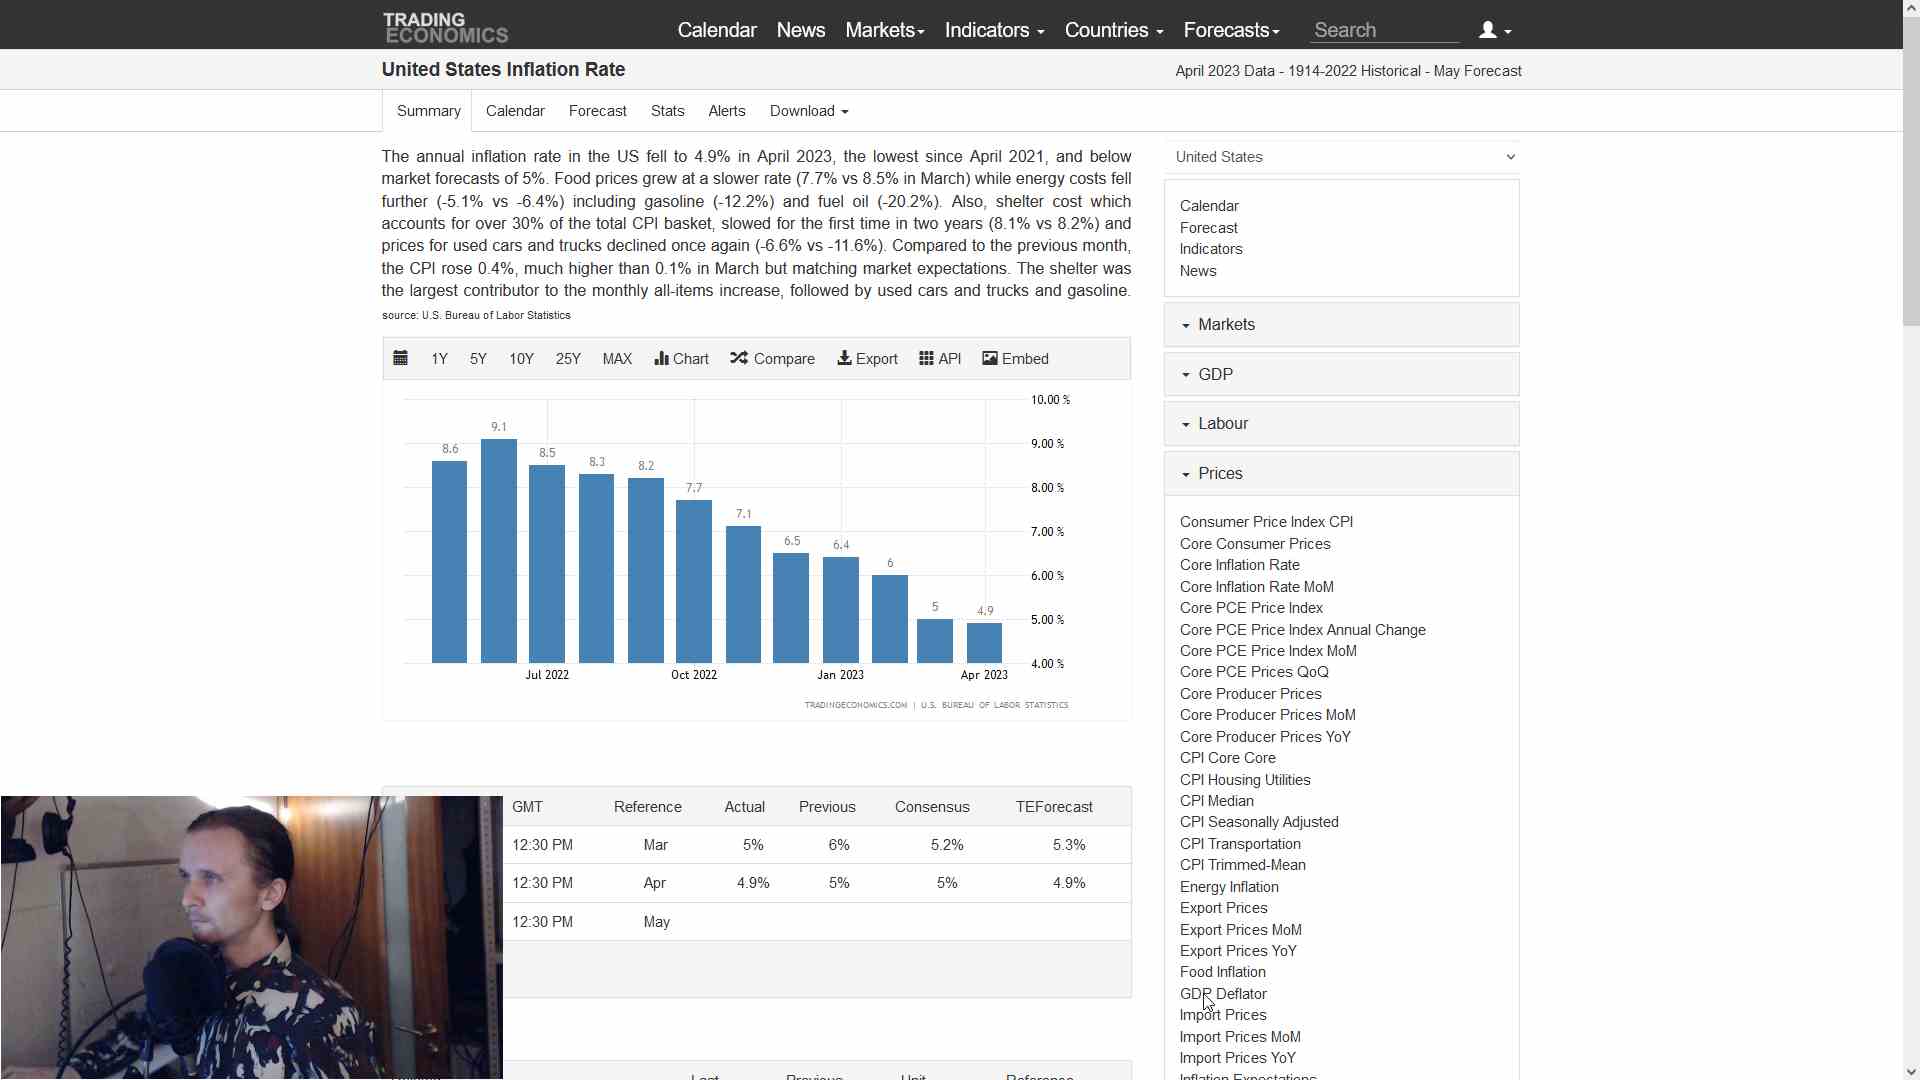Image resolution: width=1920 pixels, height=1080 pixels.
Task: Click the Embed image icon
Action: click(990, 358)
